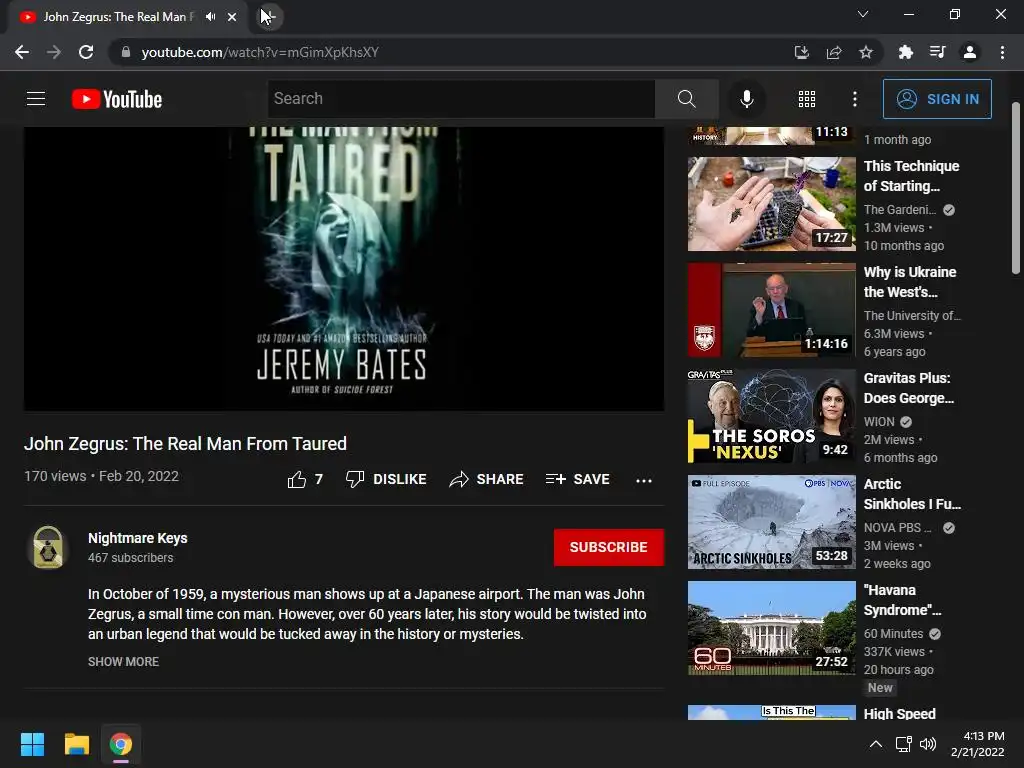Open '"Havana Syndrome"...' video title

[903, 600]
